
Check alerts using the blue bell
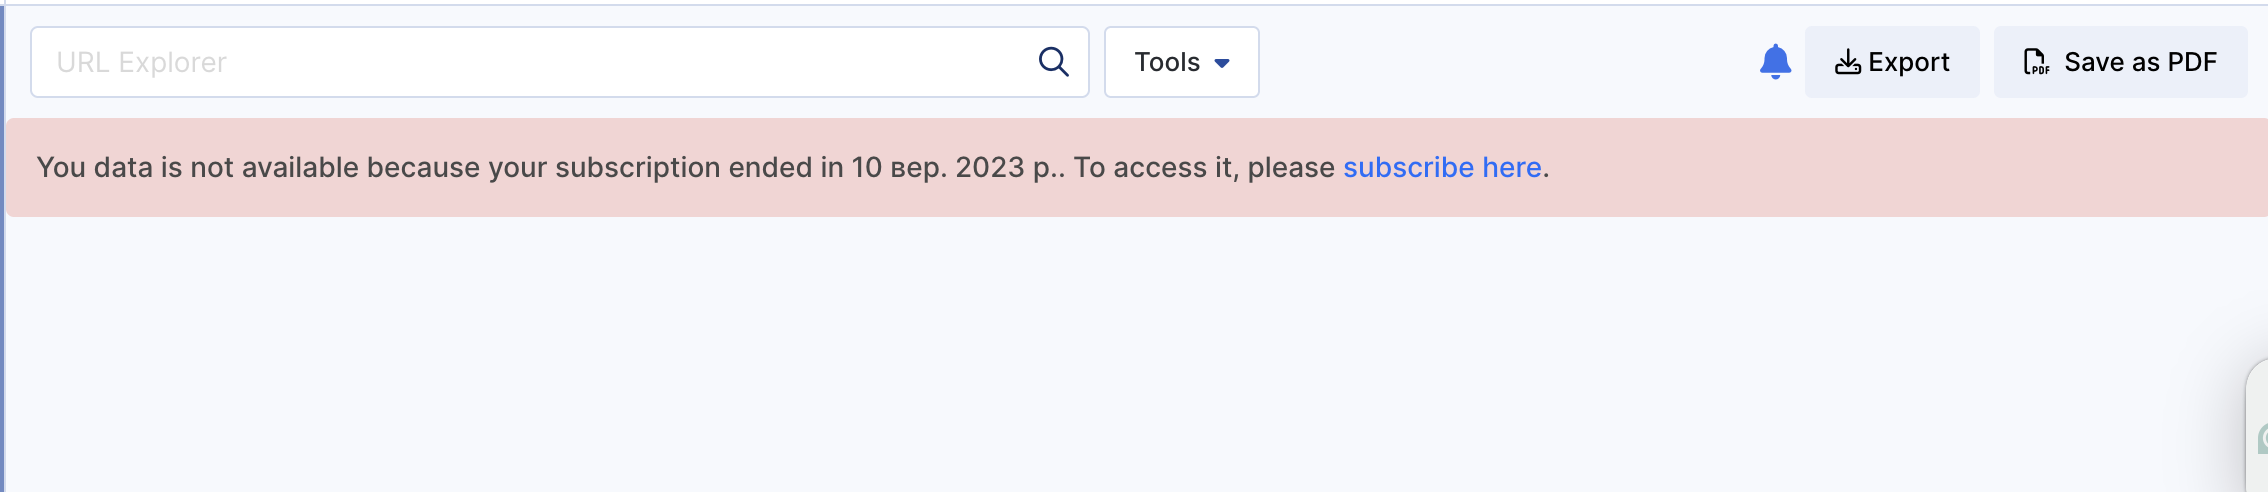pyautogui.click(x=1775, y=62)
